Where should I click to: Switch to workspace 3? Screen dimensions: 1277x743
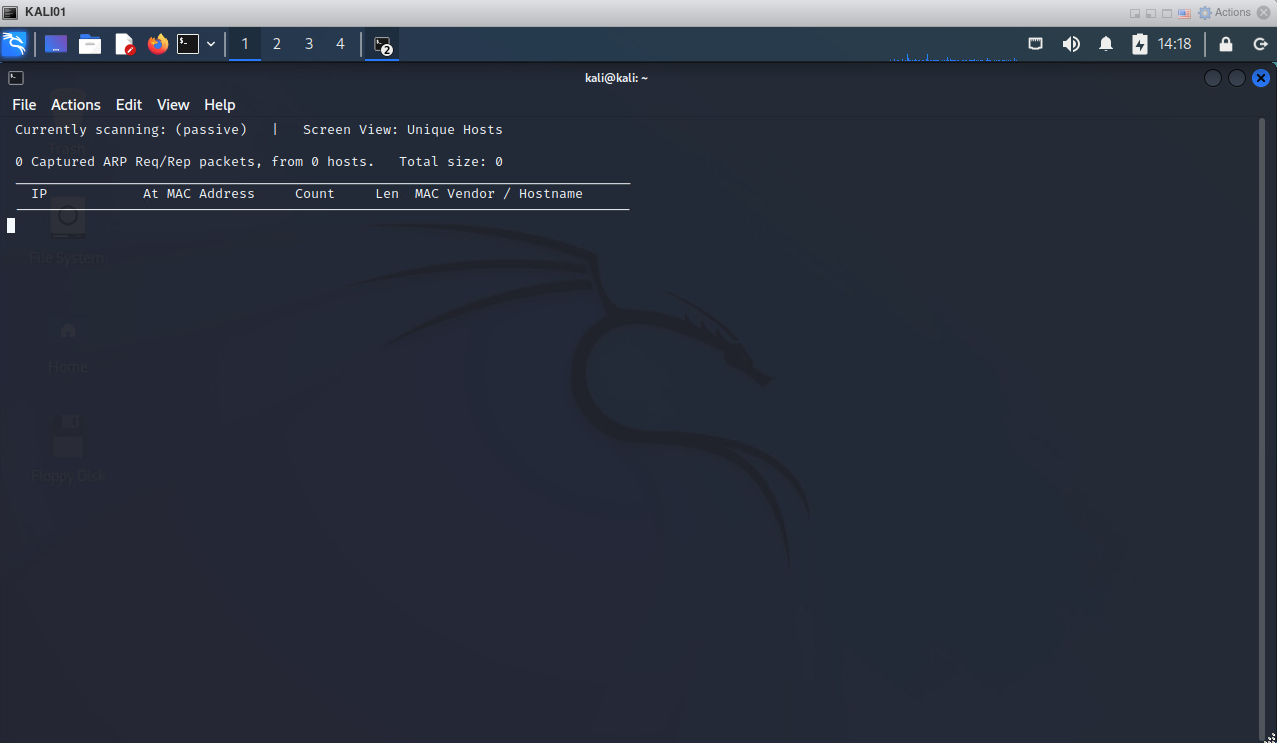[x=309, y=44]
